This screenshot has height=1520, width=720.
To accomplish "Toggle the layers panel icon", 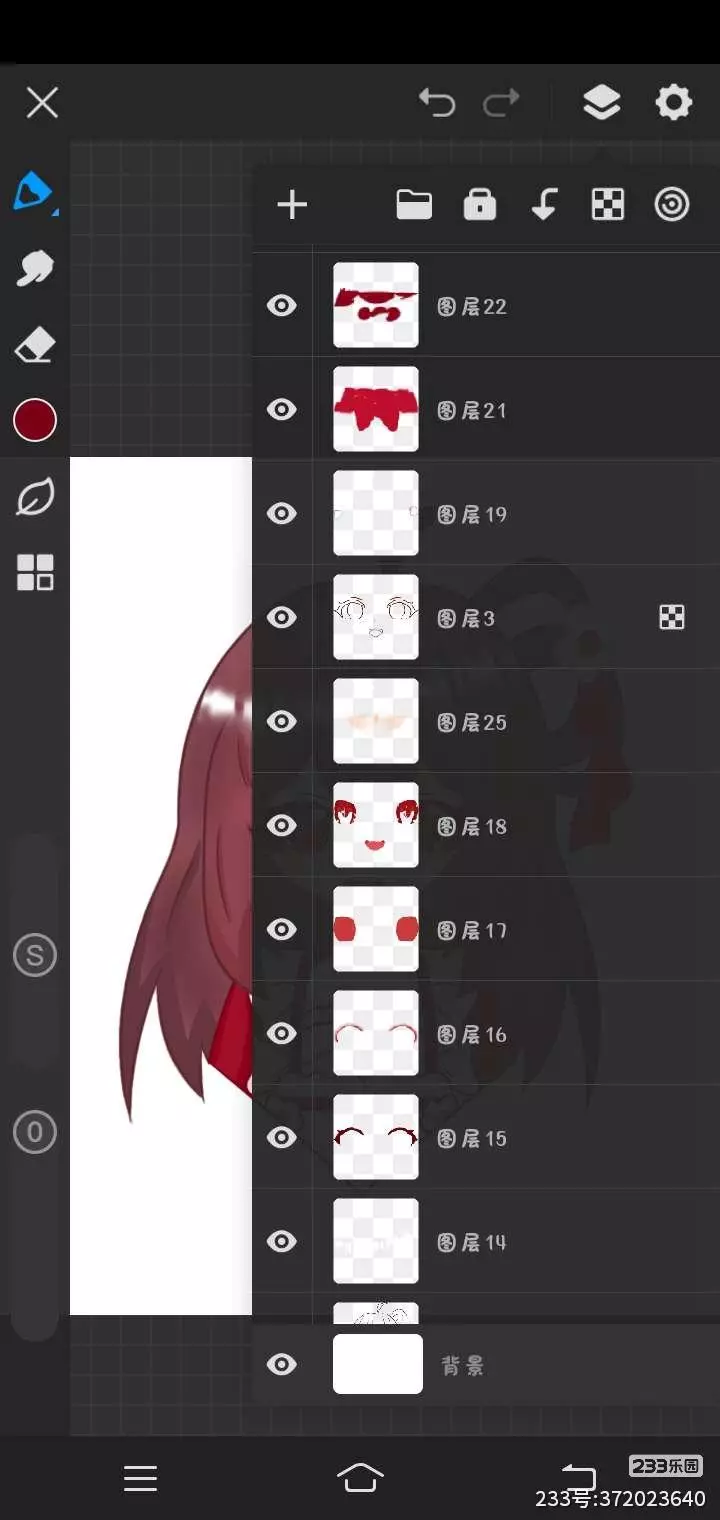I will [x=601, y=102].
